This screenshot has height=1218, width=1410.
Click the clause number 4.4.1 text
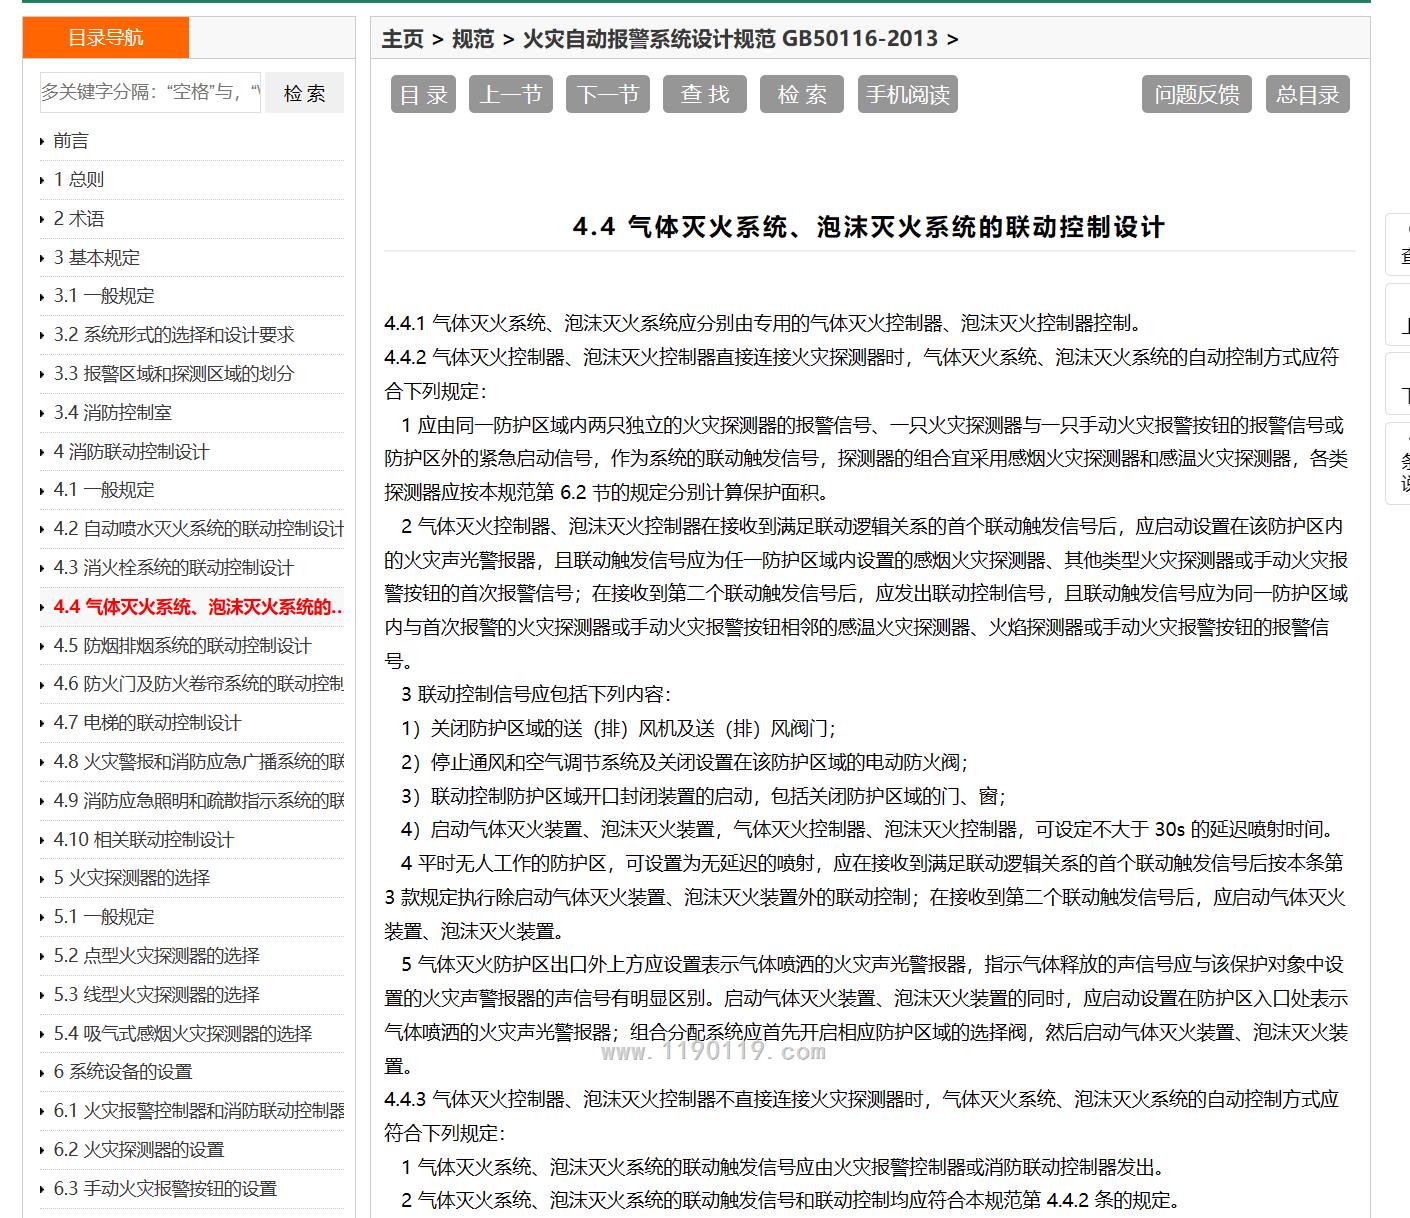405,323
